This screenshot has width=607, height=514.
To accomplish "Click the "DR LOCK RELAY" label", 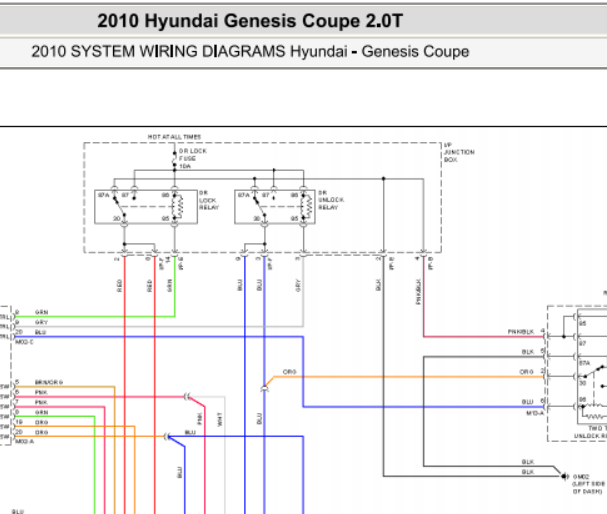I will pos(209,200).
